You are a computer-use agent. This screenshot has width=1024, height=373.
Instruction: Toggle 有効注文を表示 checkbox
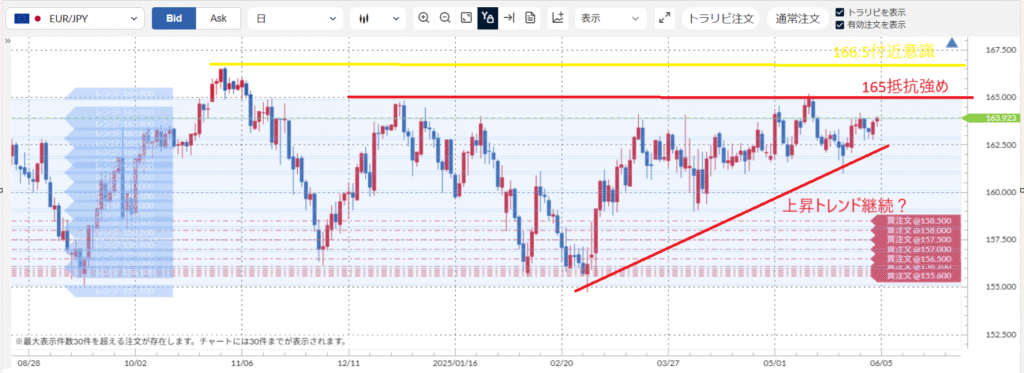pos(840,25)
